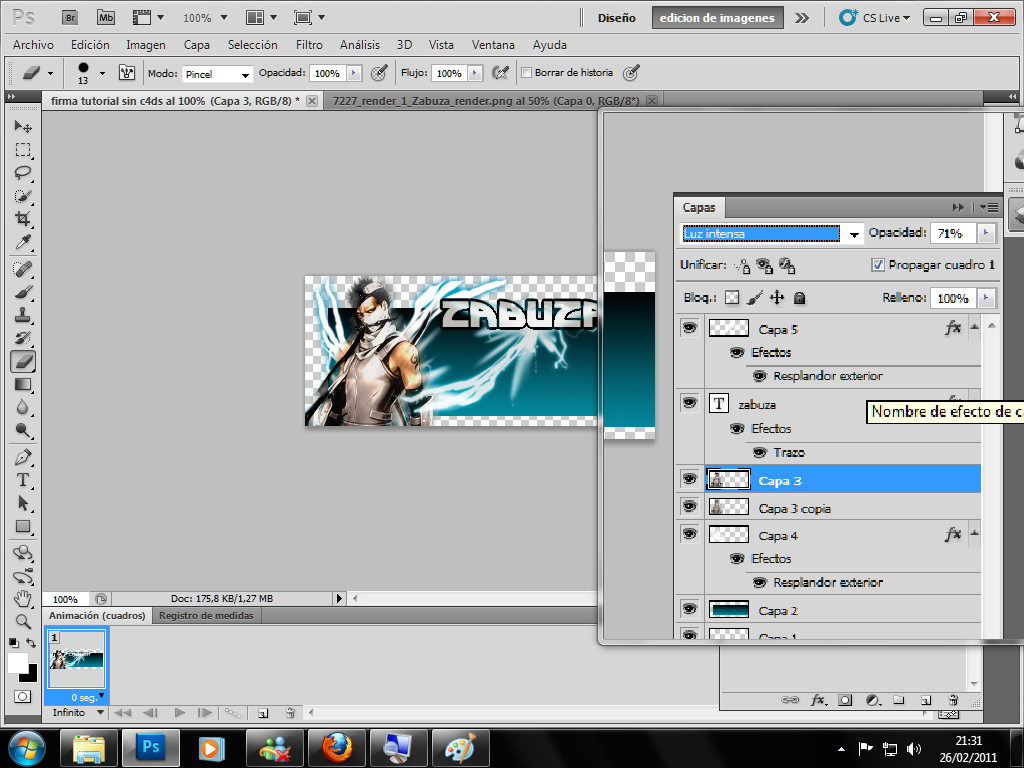Select the Path Selection tool
The image size is (1024, 768).
[23, 503]
